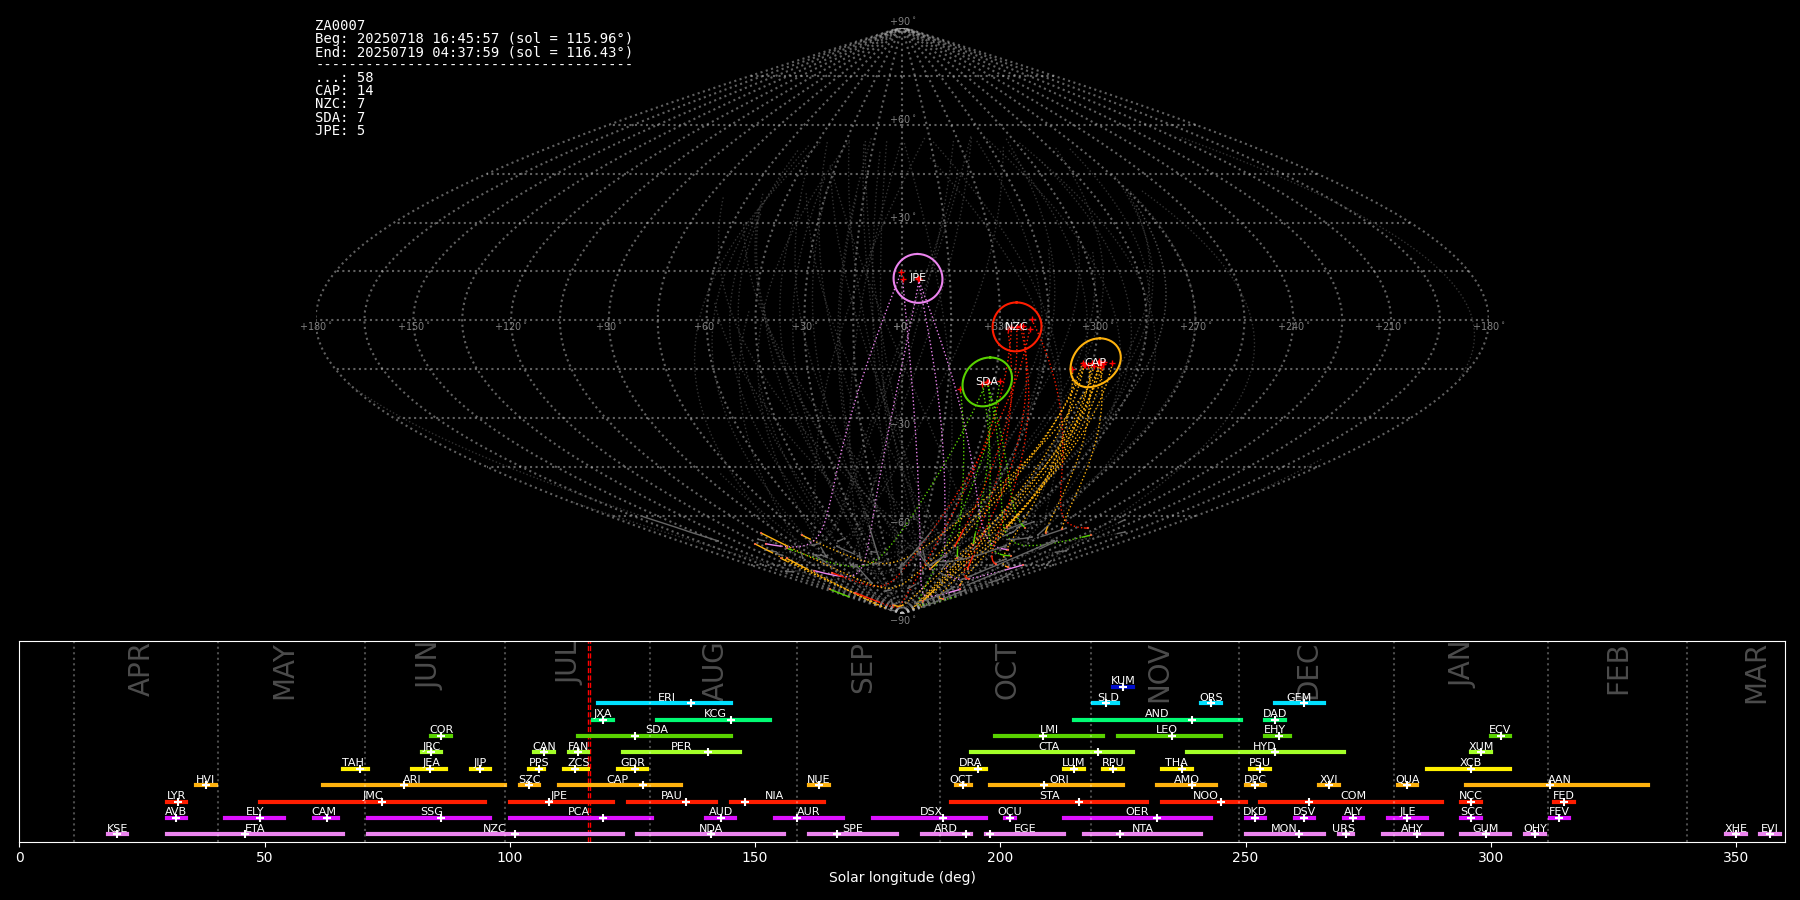Click the PER shower bar label
This screenshot has width=1800, height=900.
[x=681, y=747]
